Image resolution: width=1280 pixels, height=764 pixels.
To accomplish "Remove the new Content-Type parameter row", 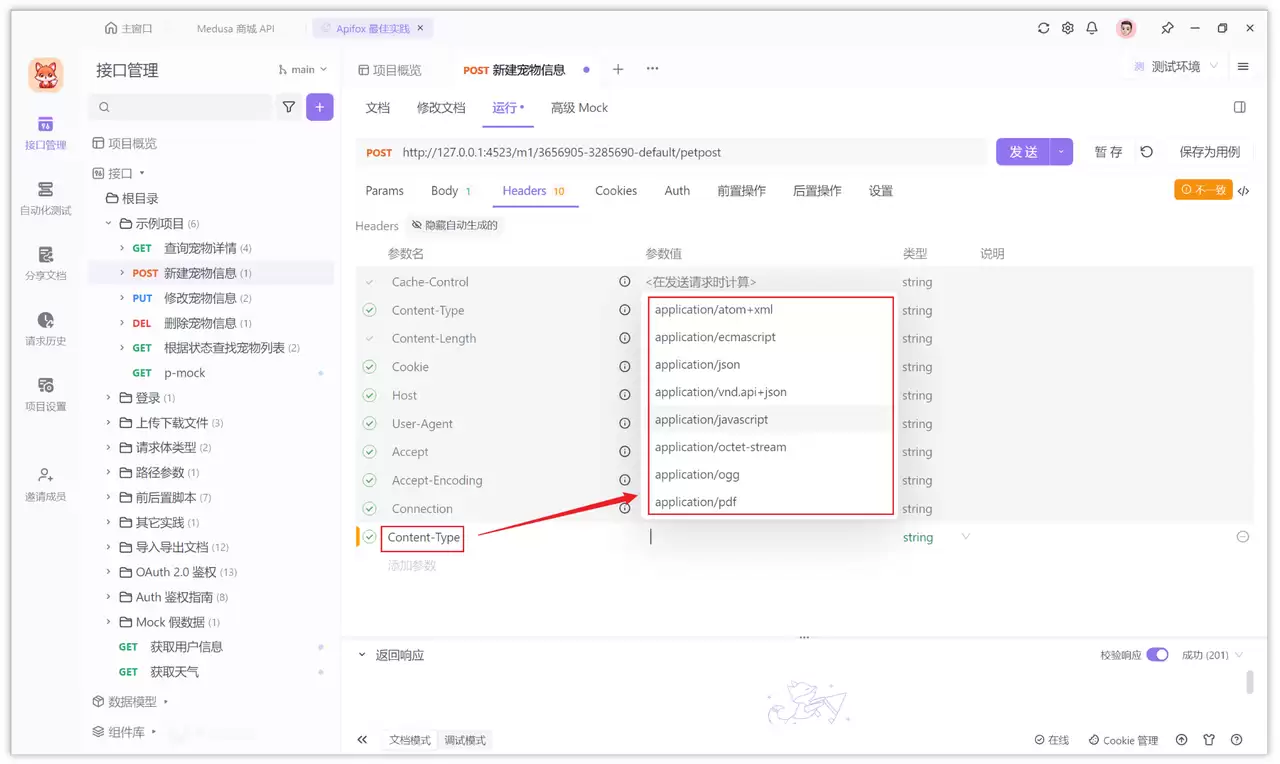I will [1243, 537].
